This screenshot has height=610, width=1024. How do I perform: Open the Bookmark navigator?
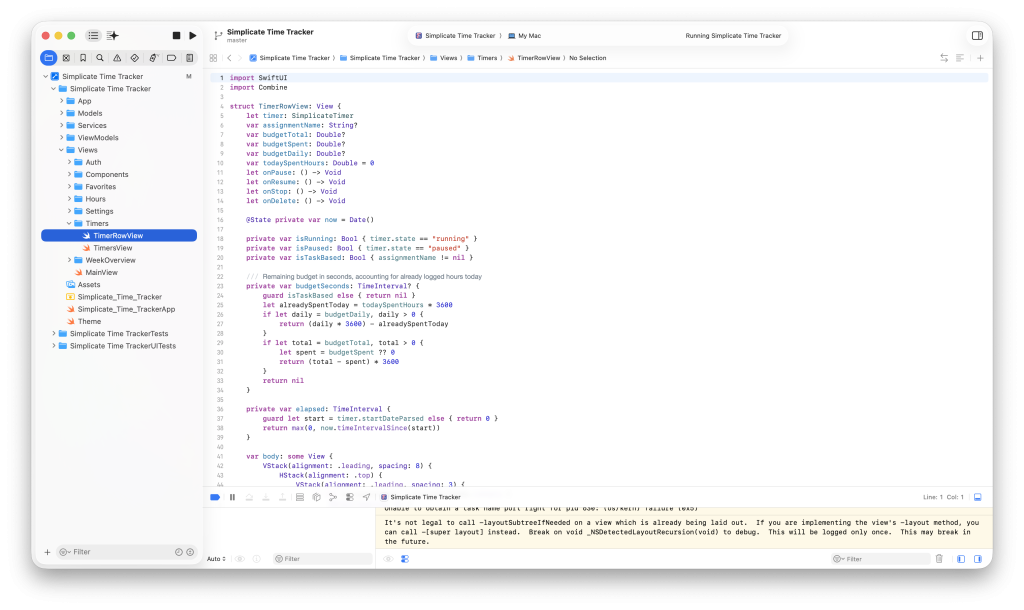click(x=83, y=57)
